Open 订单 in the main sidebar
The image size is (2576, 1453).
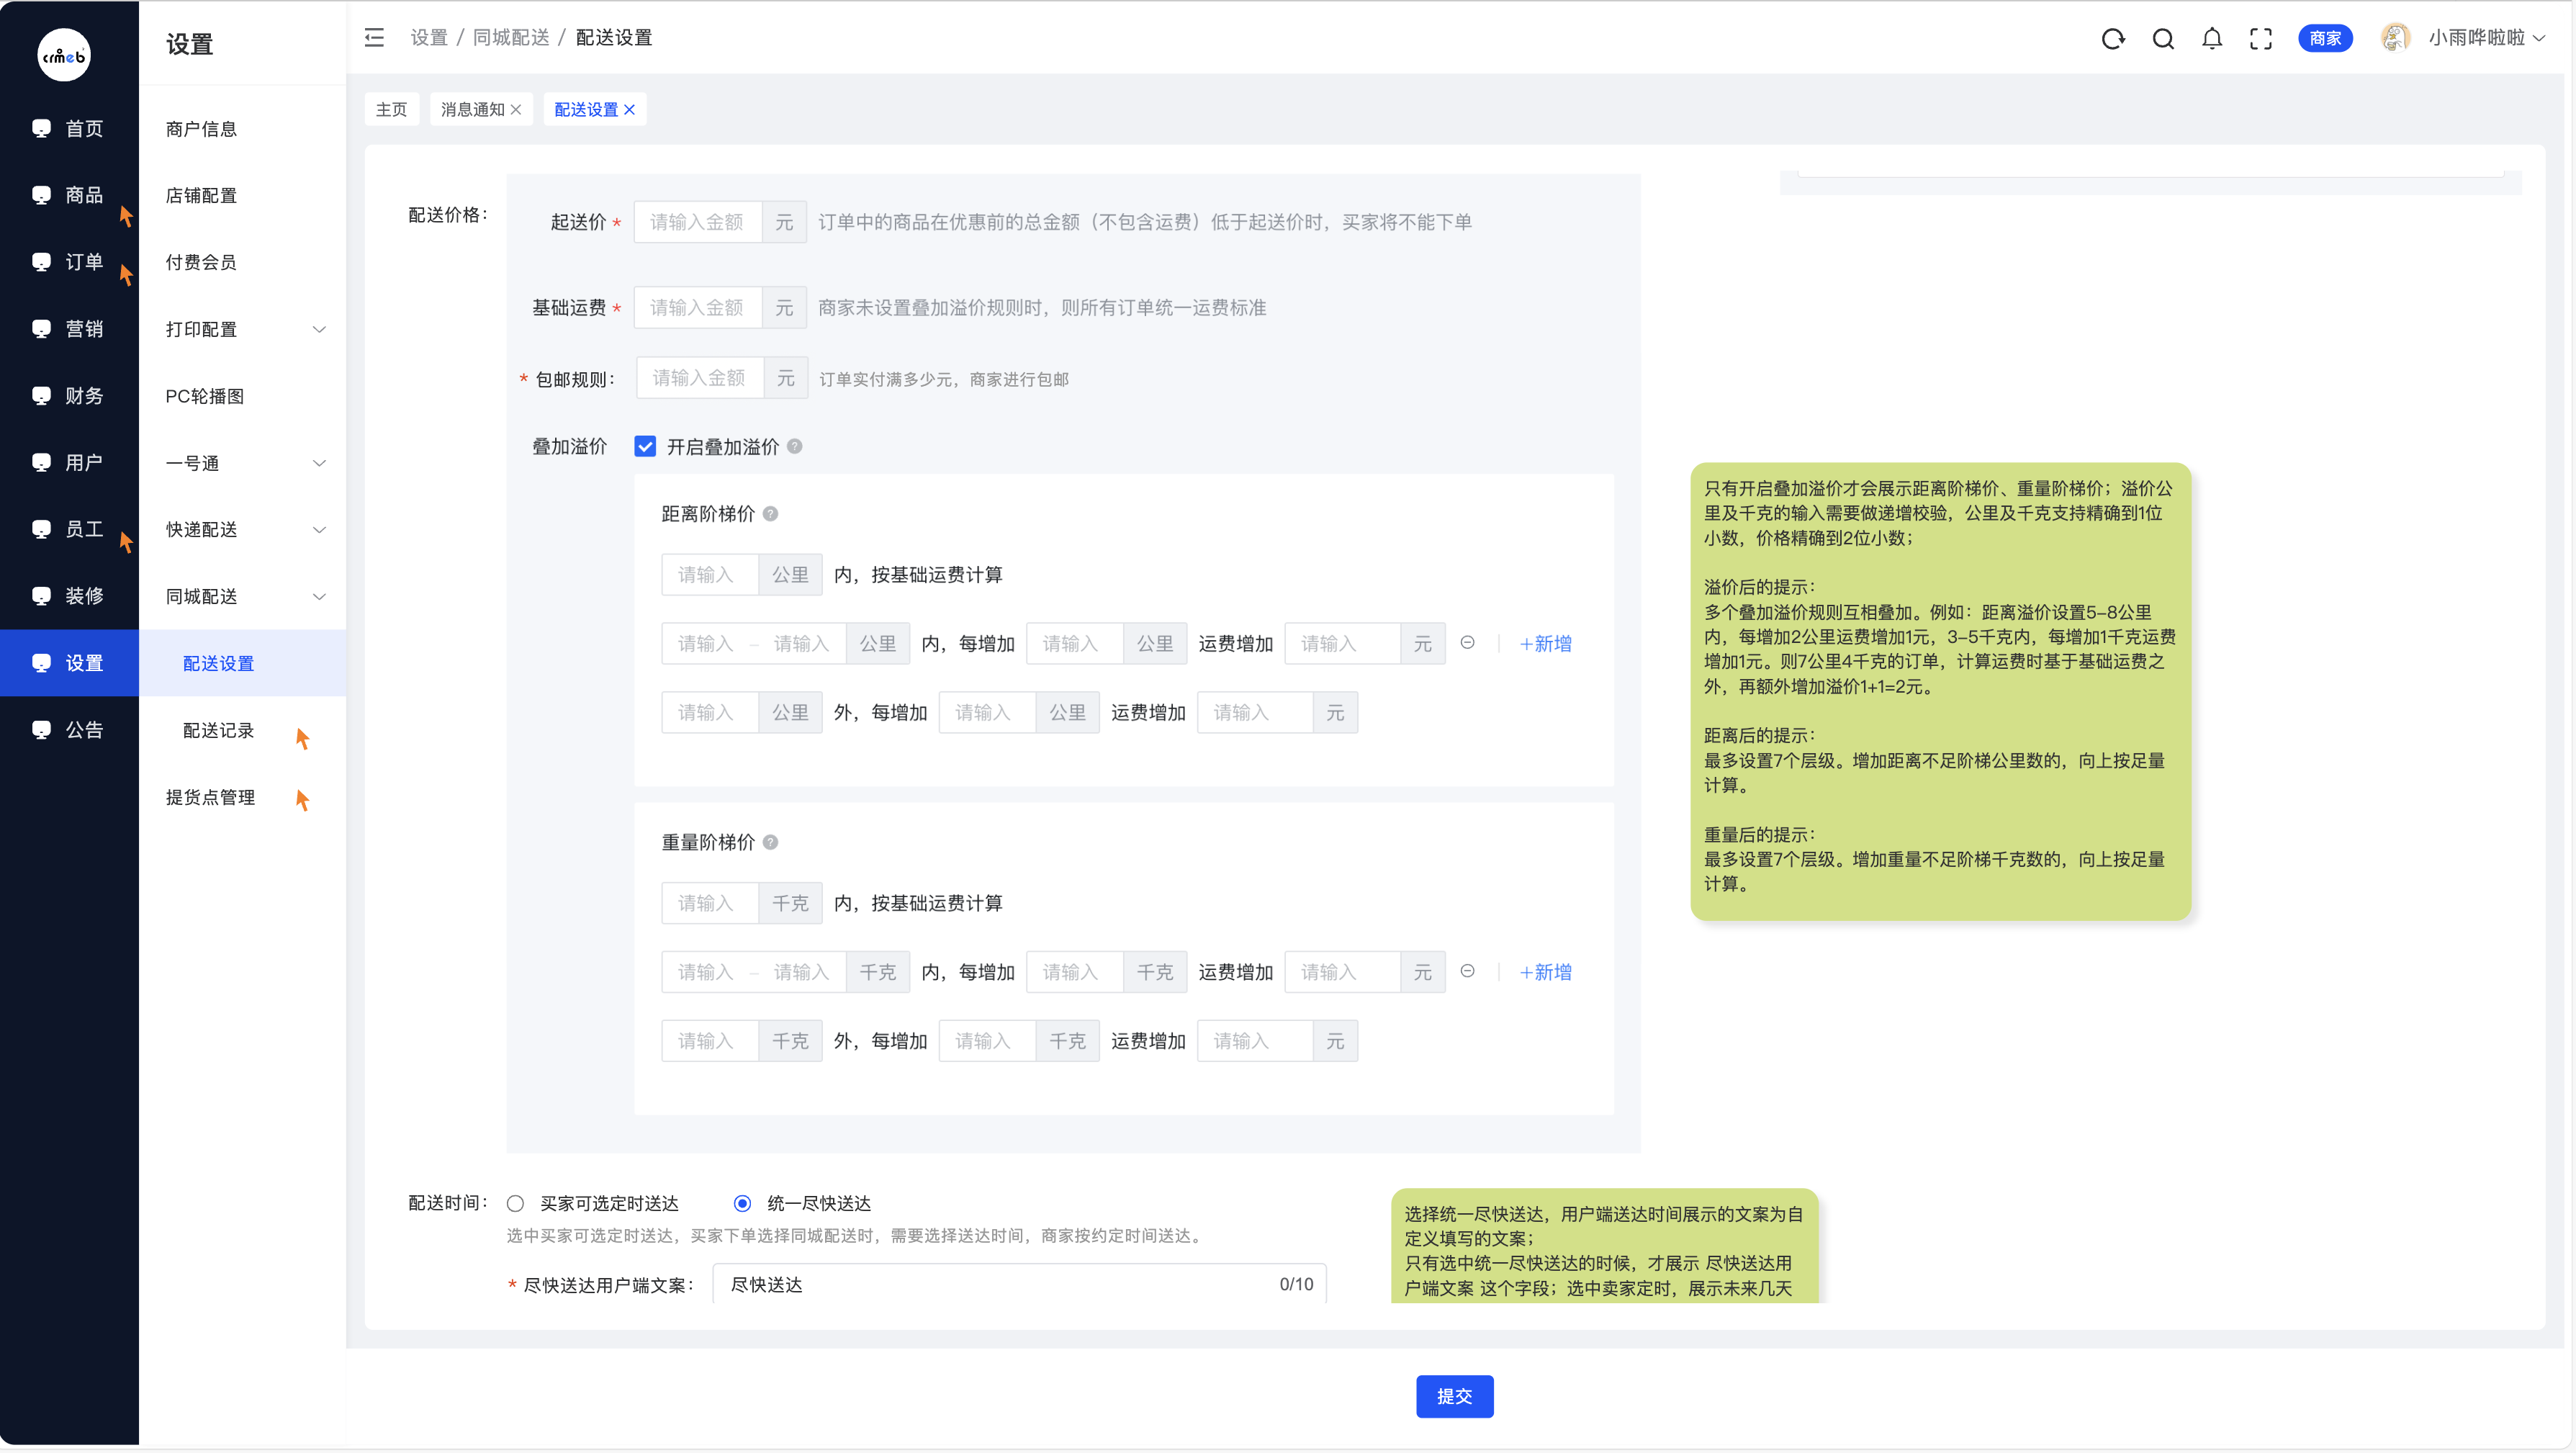[69, 262]
